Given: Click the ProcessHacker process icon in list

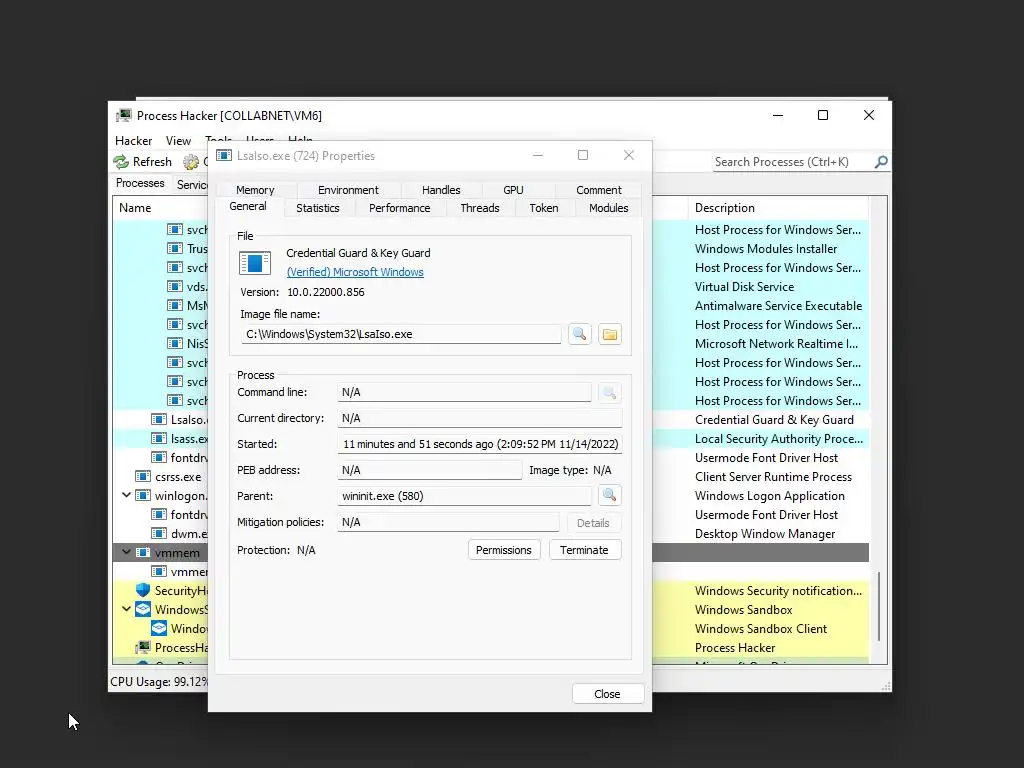Looking at the screenshot, I should [x=143, y=647].
